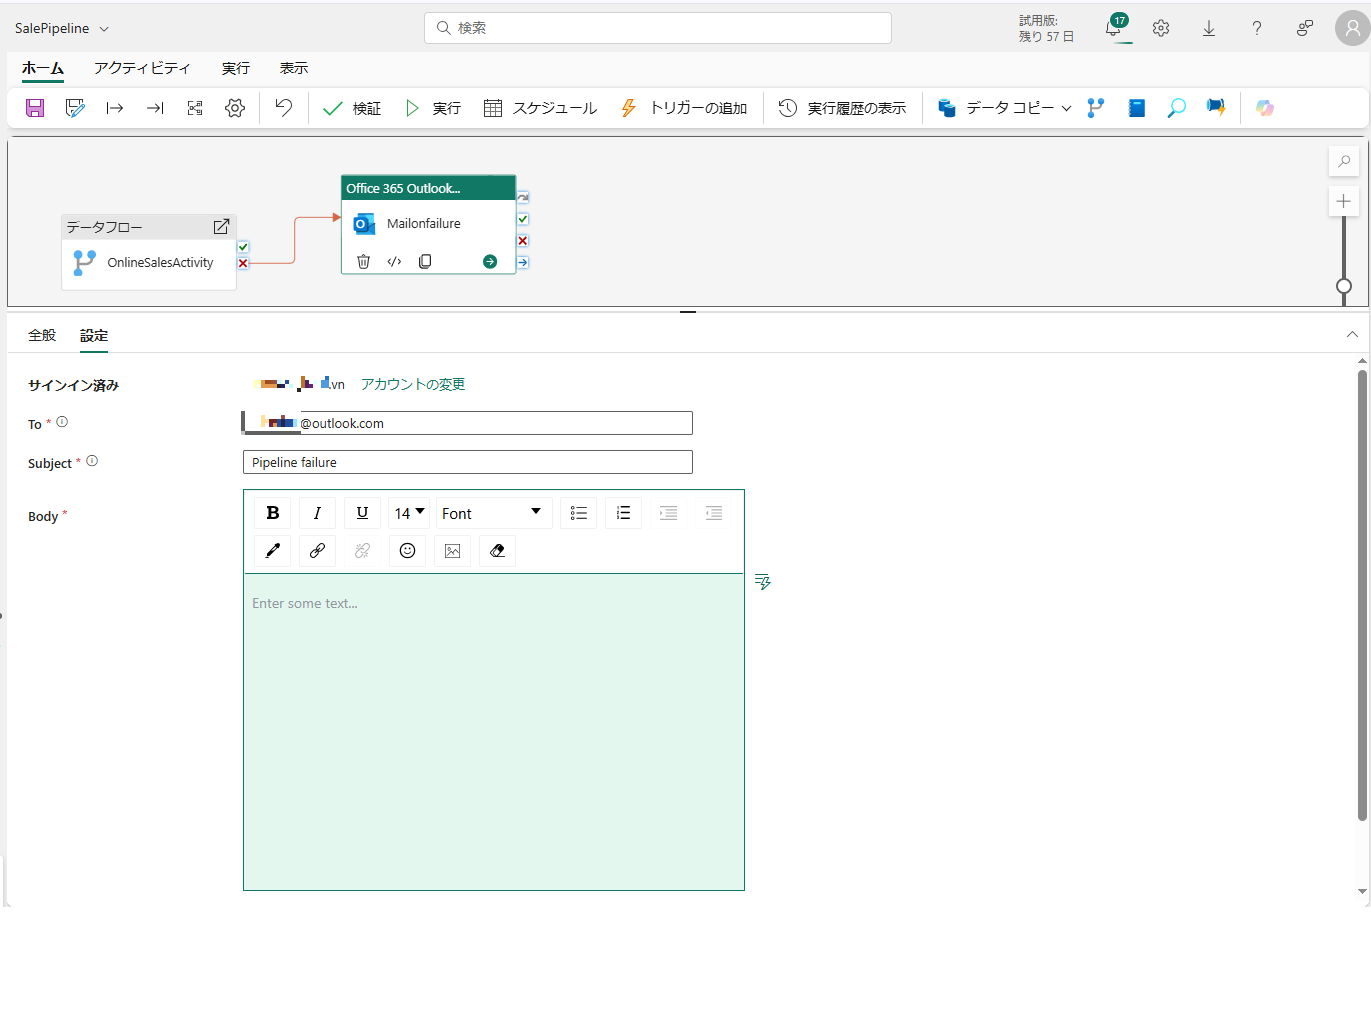Open the font size 14 dropdown
This screenshot has width=1371, height=1032.
click(409, 513)
